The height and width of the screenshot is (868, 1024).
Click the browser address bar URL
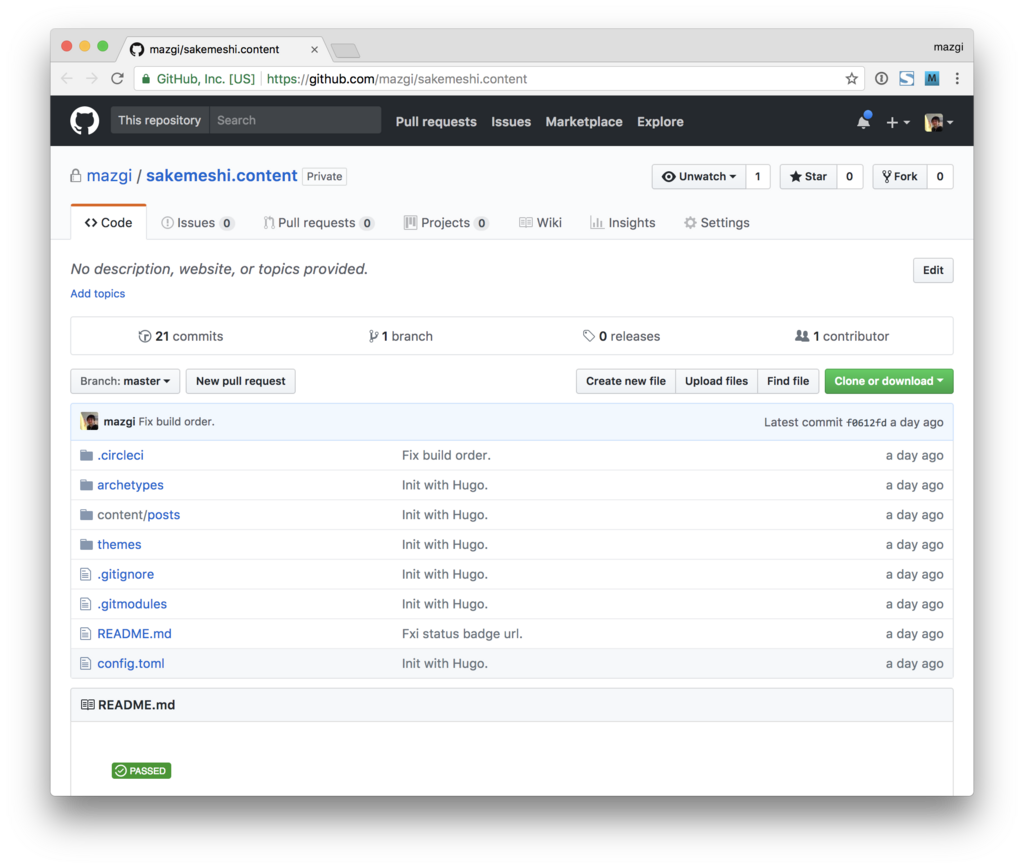397,79
